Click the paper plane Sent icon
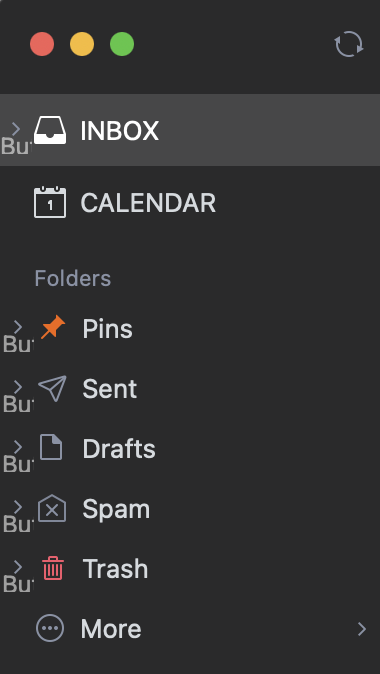The image size is (380, 674). click(52, 388)
